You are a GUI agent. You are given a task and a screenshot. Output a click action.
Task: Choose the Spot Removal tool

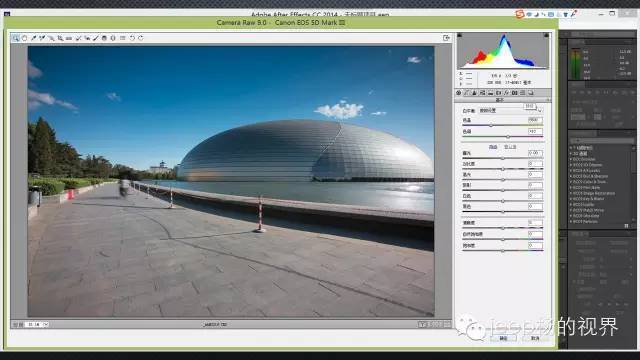click(78, 38)
